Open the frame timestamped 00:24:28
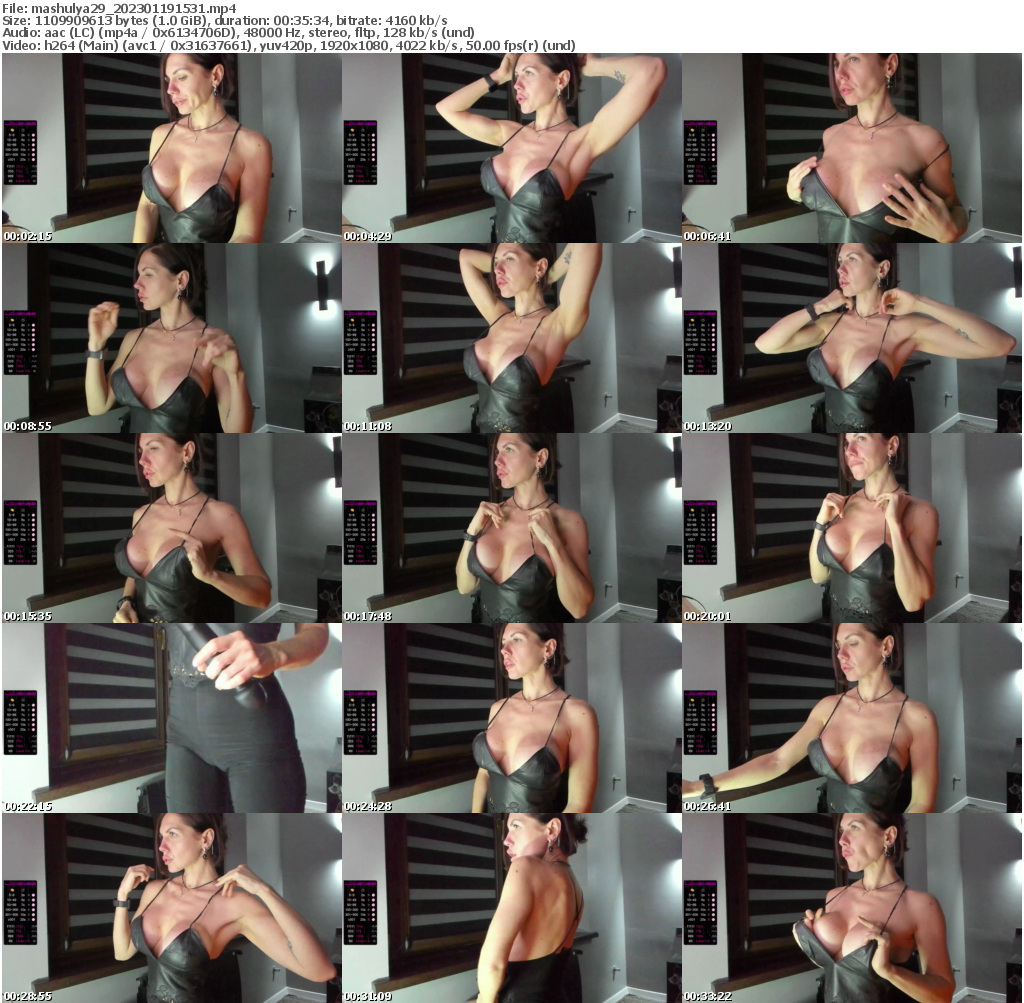The image size is (1024, 1003). pyautogui.click(x=511, y=718)
